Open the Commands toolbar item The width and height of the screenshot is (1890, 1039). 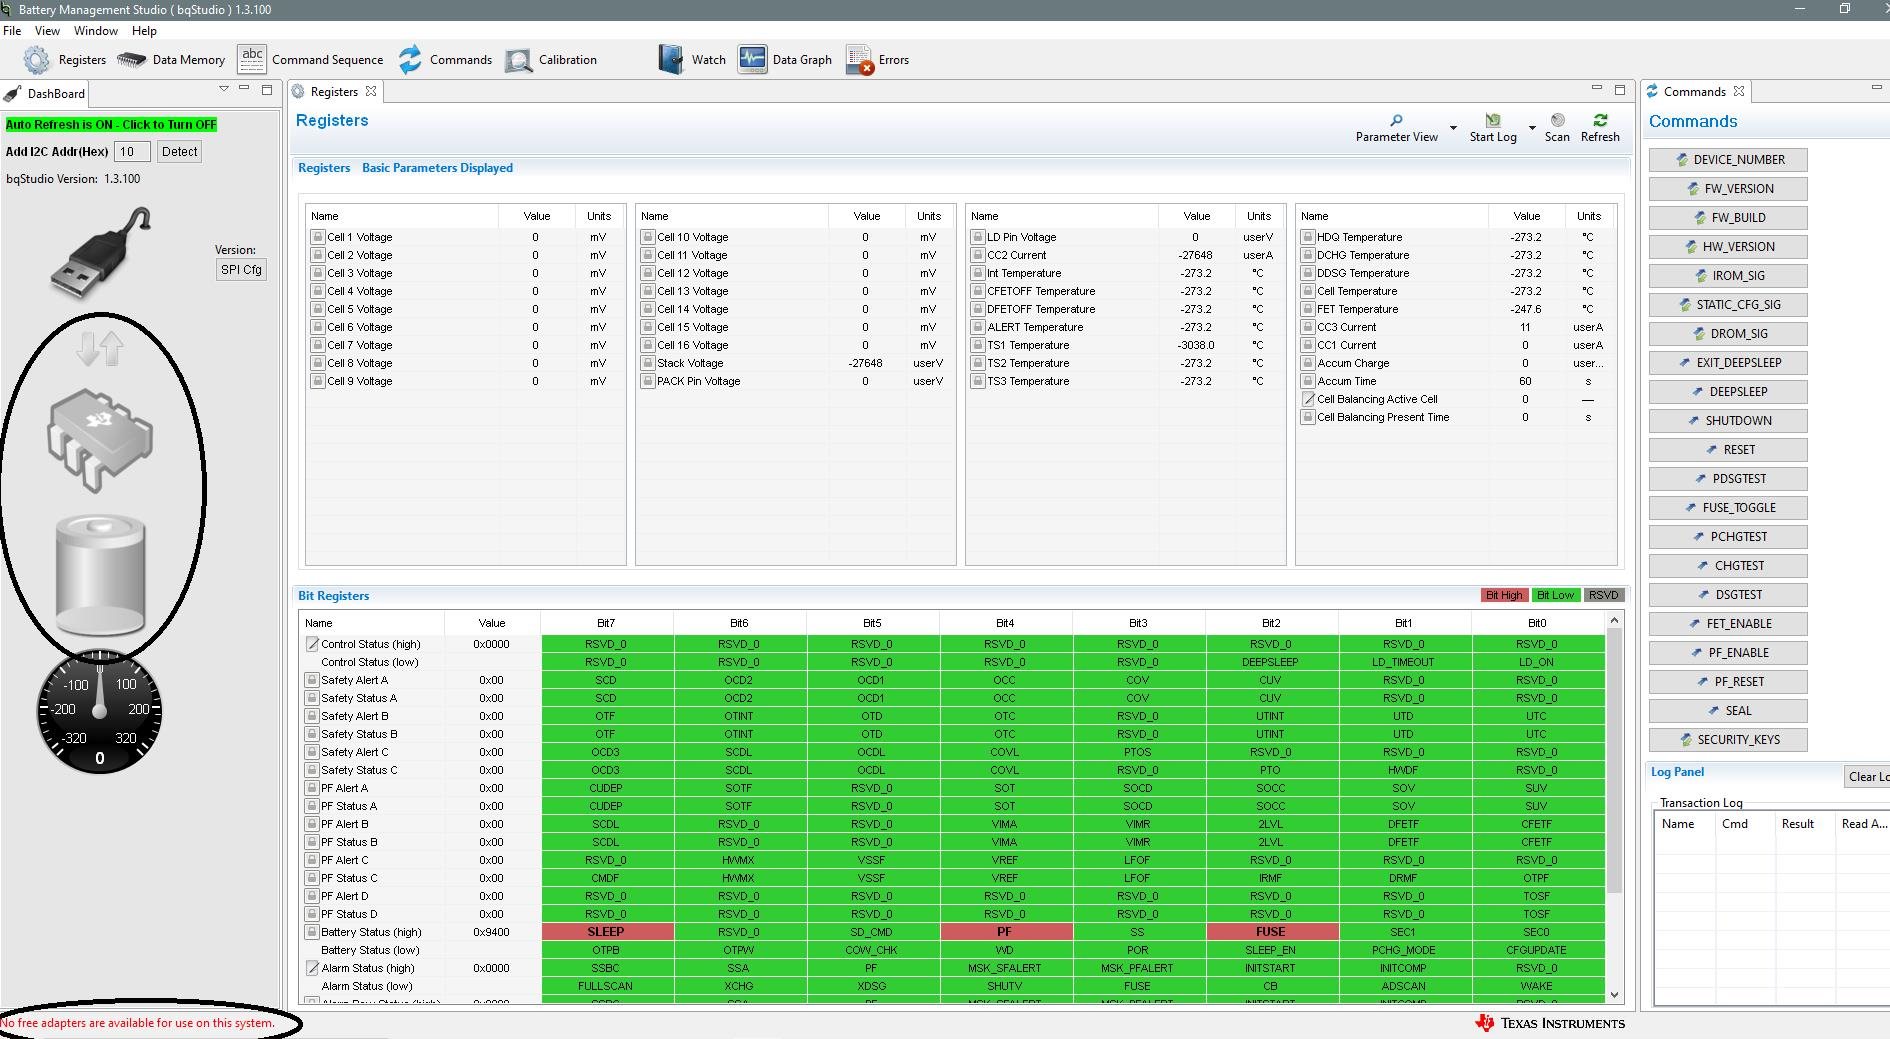pyautogui.click(x=445, y=60)
